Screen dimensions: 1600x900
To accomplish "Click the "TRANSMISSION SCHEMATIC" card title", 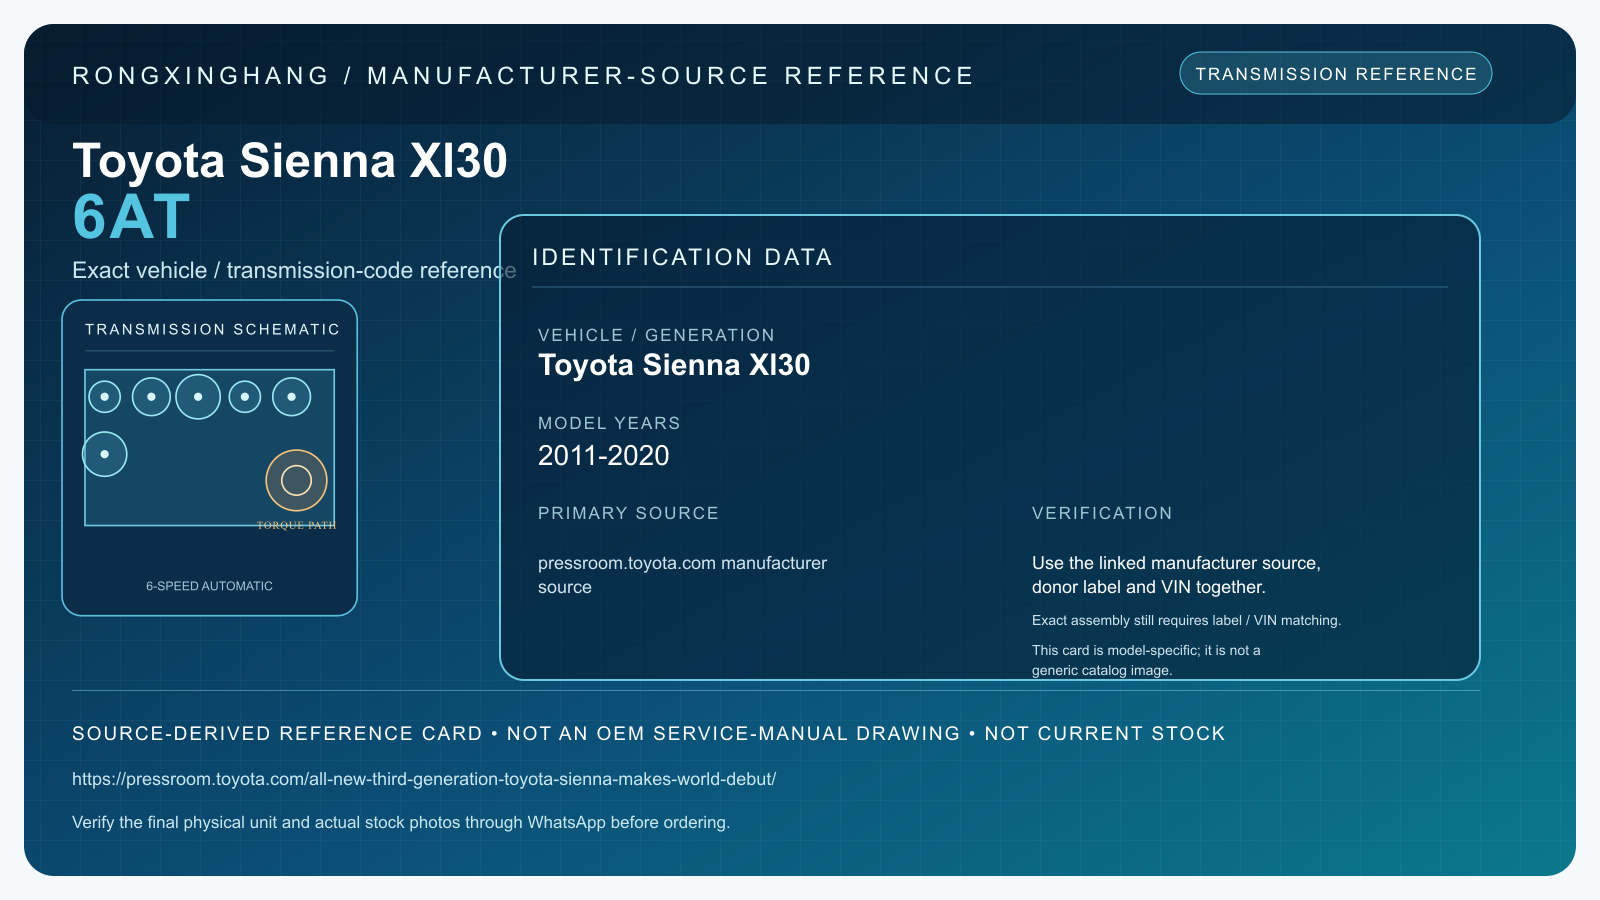I will click(212, 329).
